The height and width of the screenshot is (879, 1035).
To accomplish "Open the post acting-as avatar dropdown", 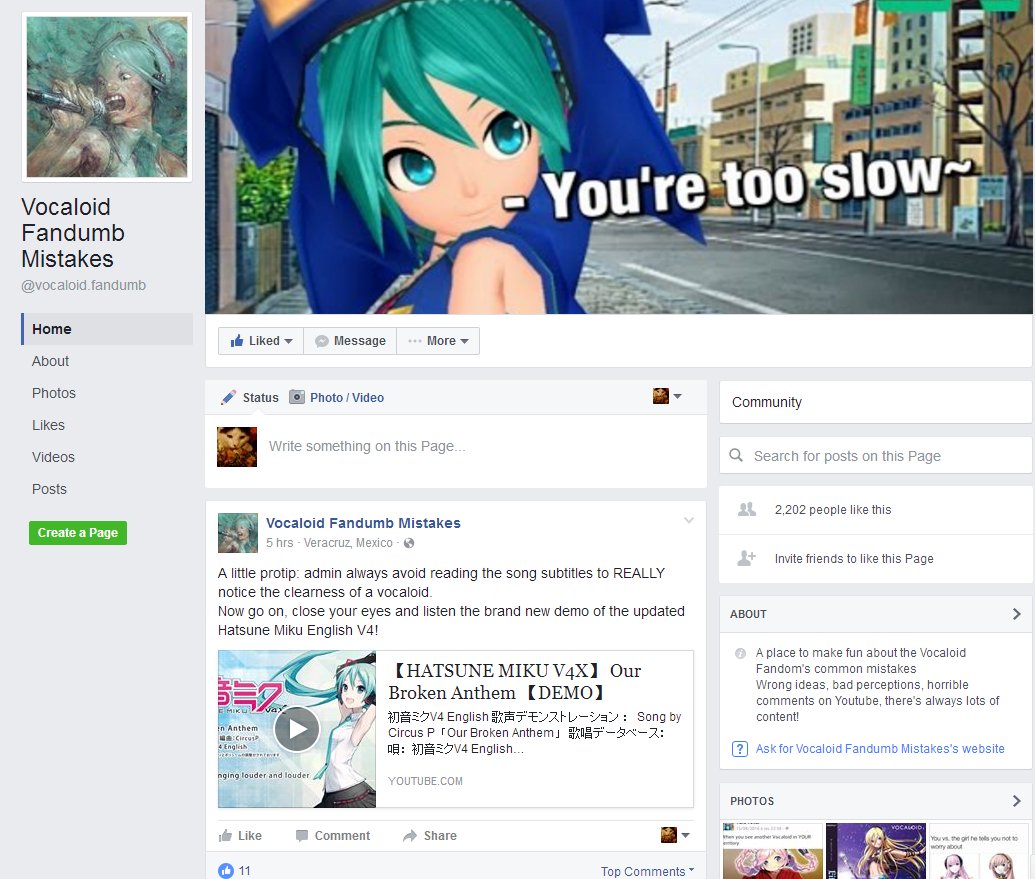I will point(675,835).
